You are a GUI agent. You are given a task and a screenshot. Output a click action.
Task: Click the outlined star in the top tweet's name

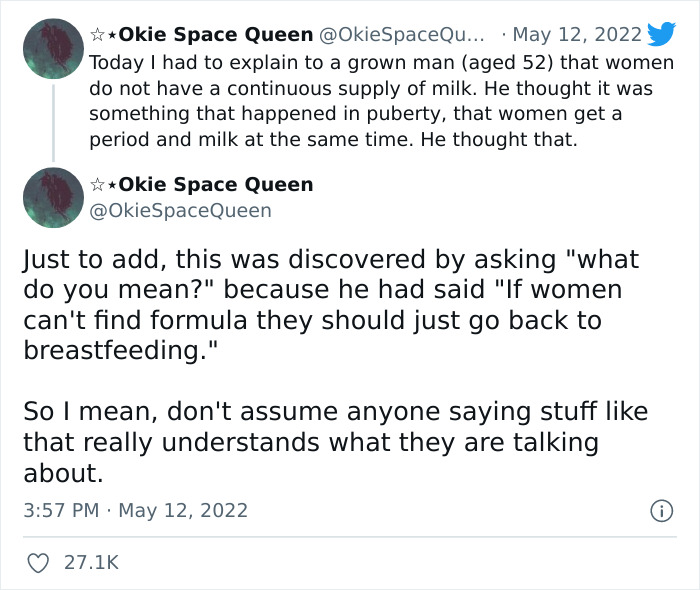coord(97,35)
